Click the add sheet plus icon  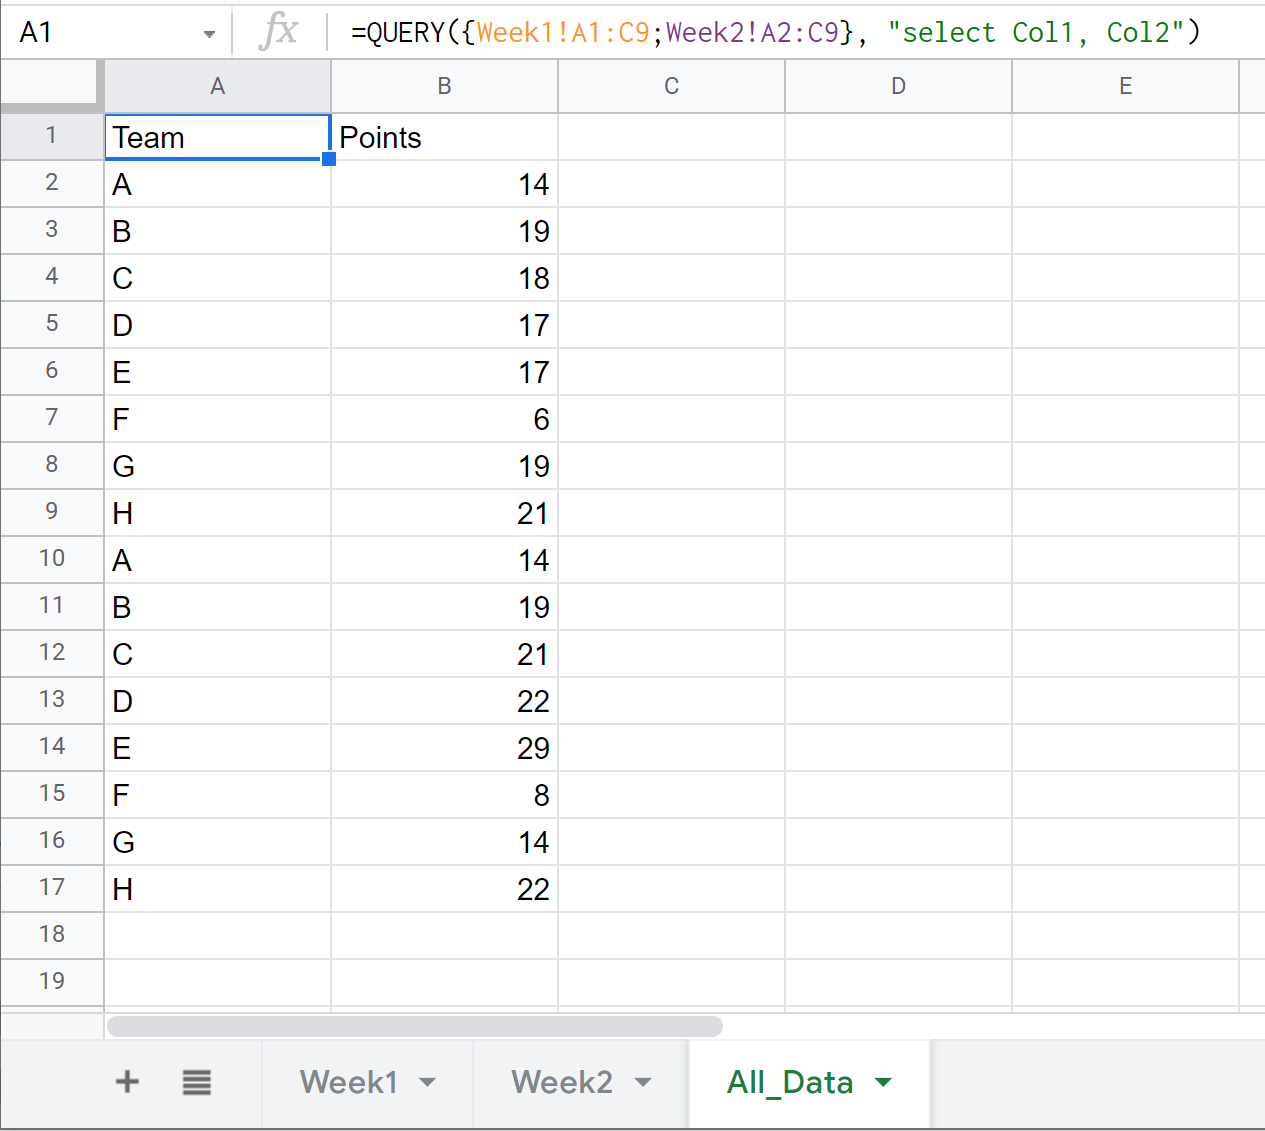[x=127, y=1082]
